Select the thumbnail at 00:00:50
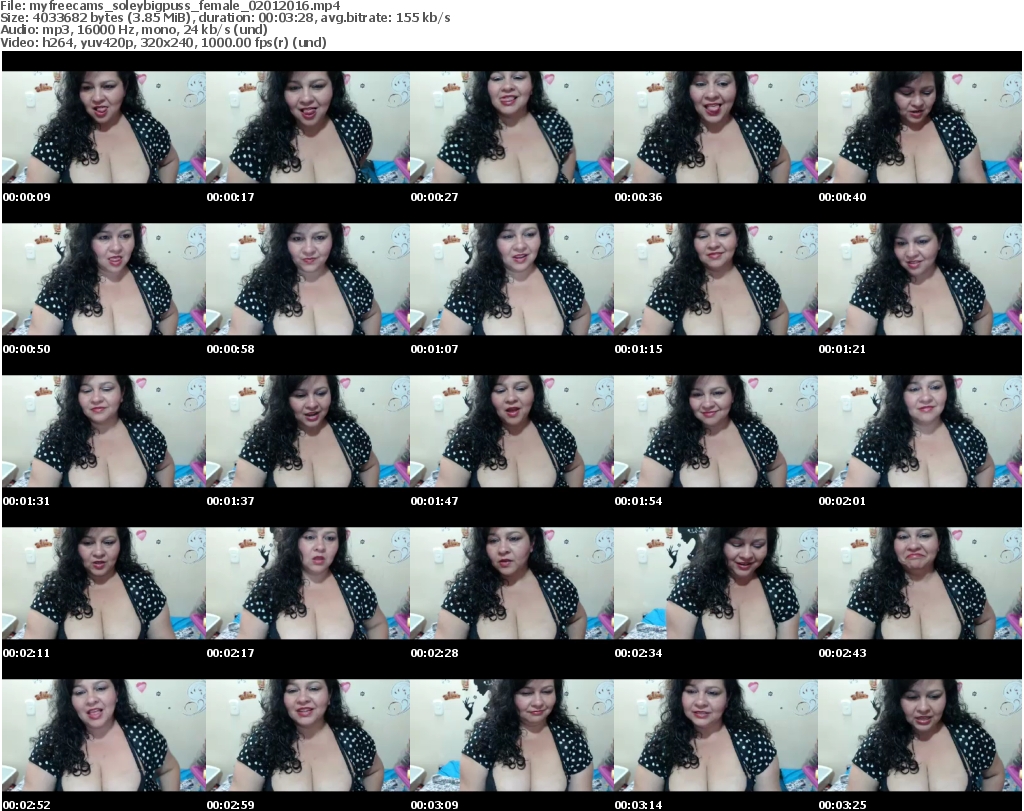 [x=104, y=279]
